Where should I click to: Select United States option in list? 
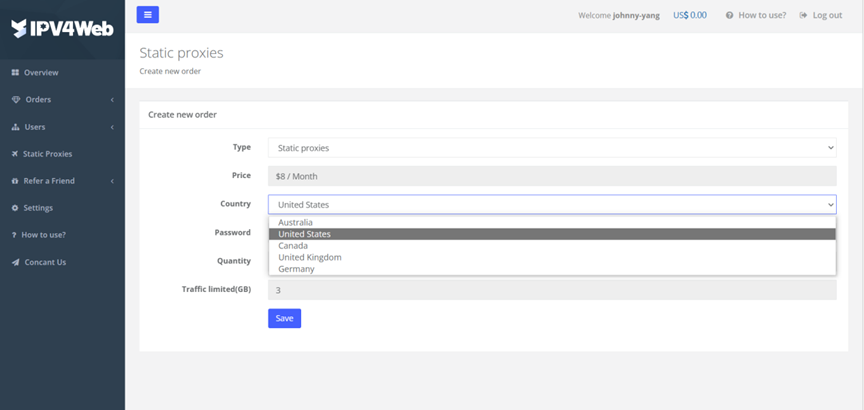[552, 234]
